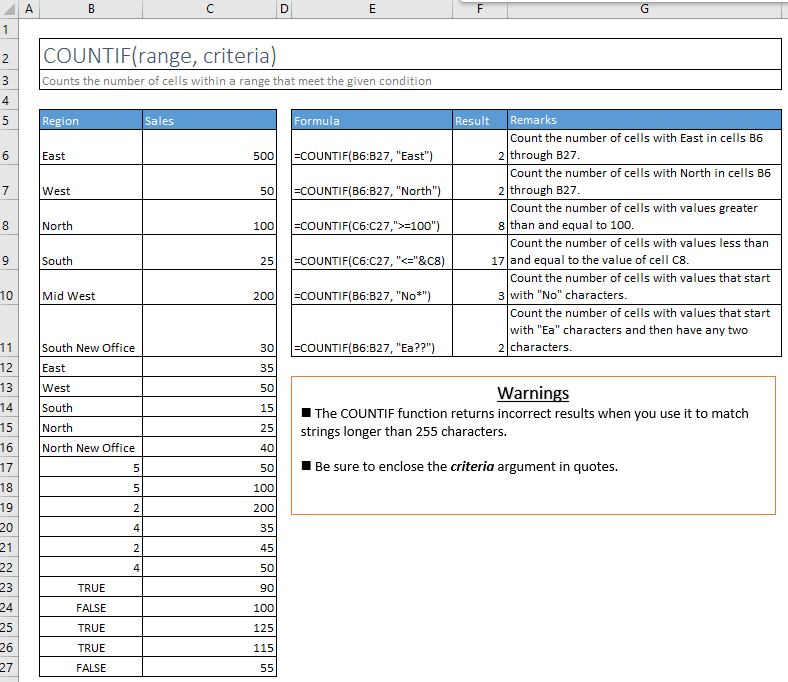Select the FALSE cell in row 24
This screenshot has width=788, height=682.
pyautogui.click(x=91, y=607)
